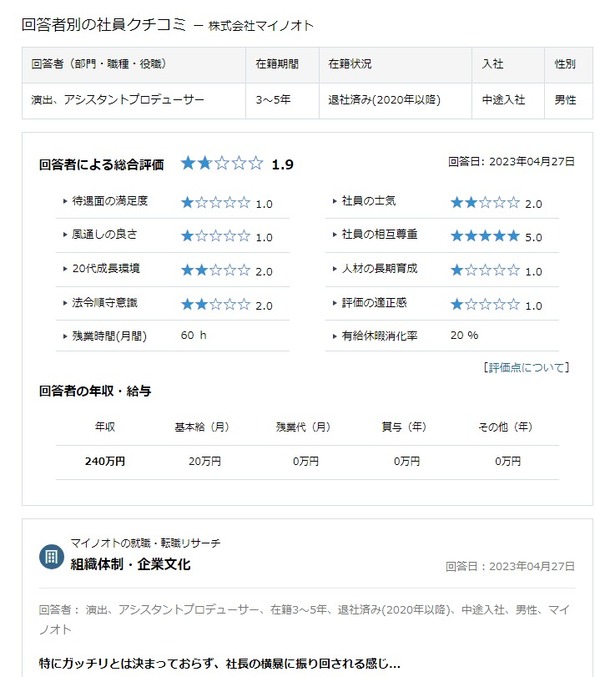Click the 回答日 date in the rating panel
The height and width of the screenshot is (677, 600).
tap(511, 162)
